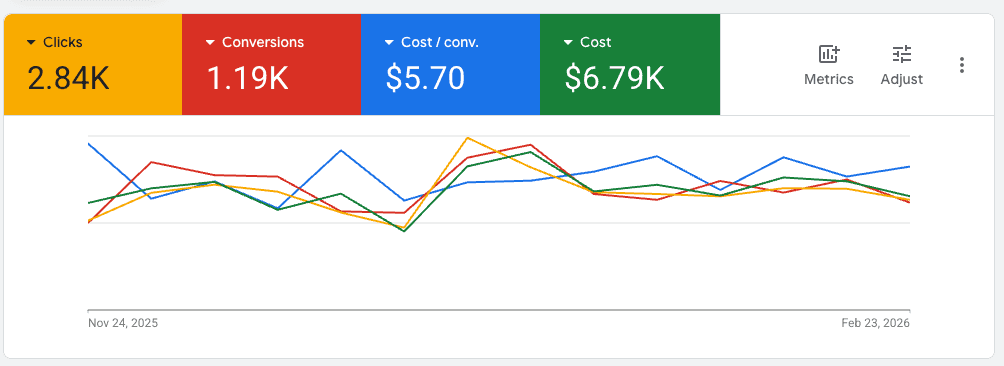Select the blue Cost / conv. scorecard
This screenshot has height=366, width=1004.
tap(451, 65)
